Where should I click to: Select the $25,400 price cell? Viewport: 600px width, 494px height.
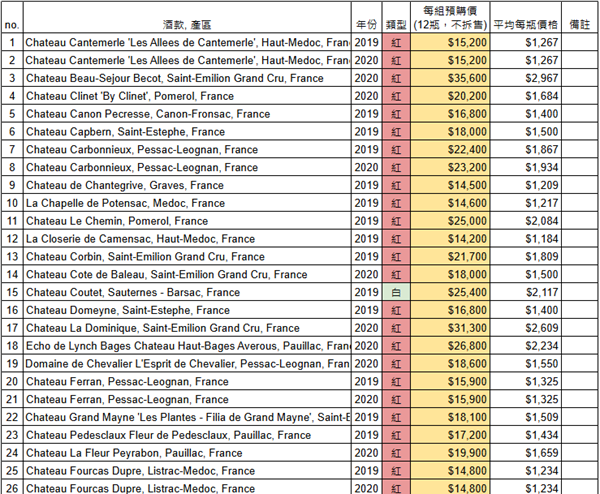click(450, 292)
